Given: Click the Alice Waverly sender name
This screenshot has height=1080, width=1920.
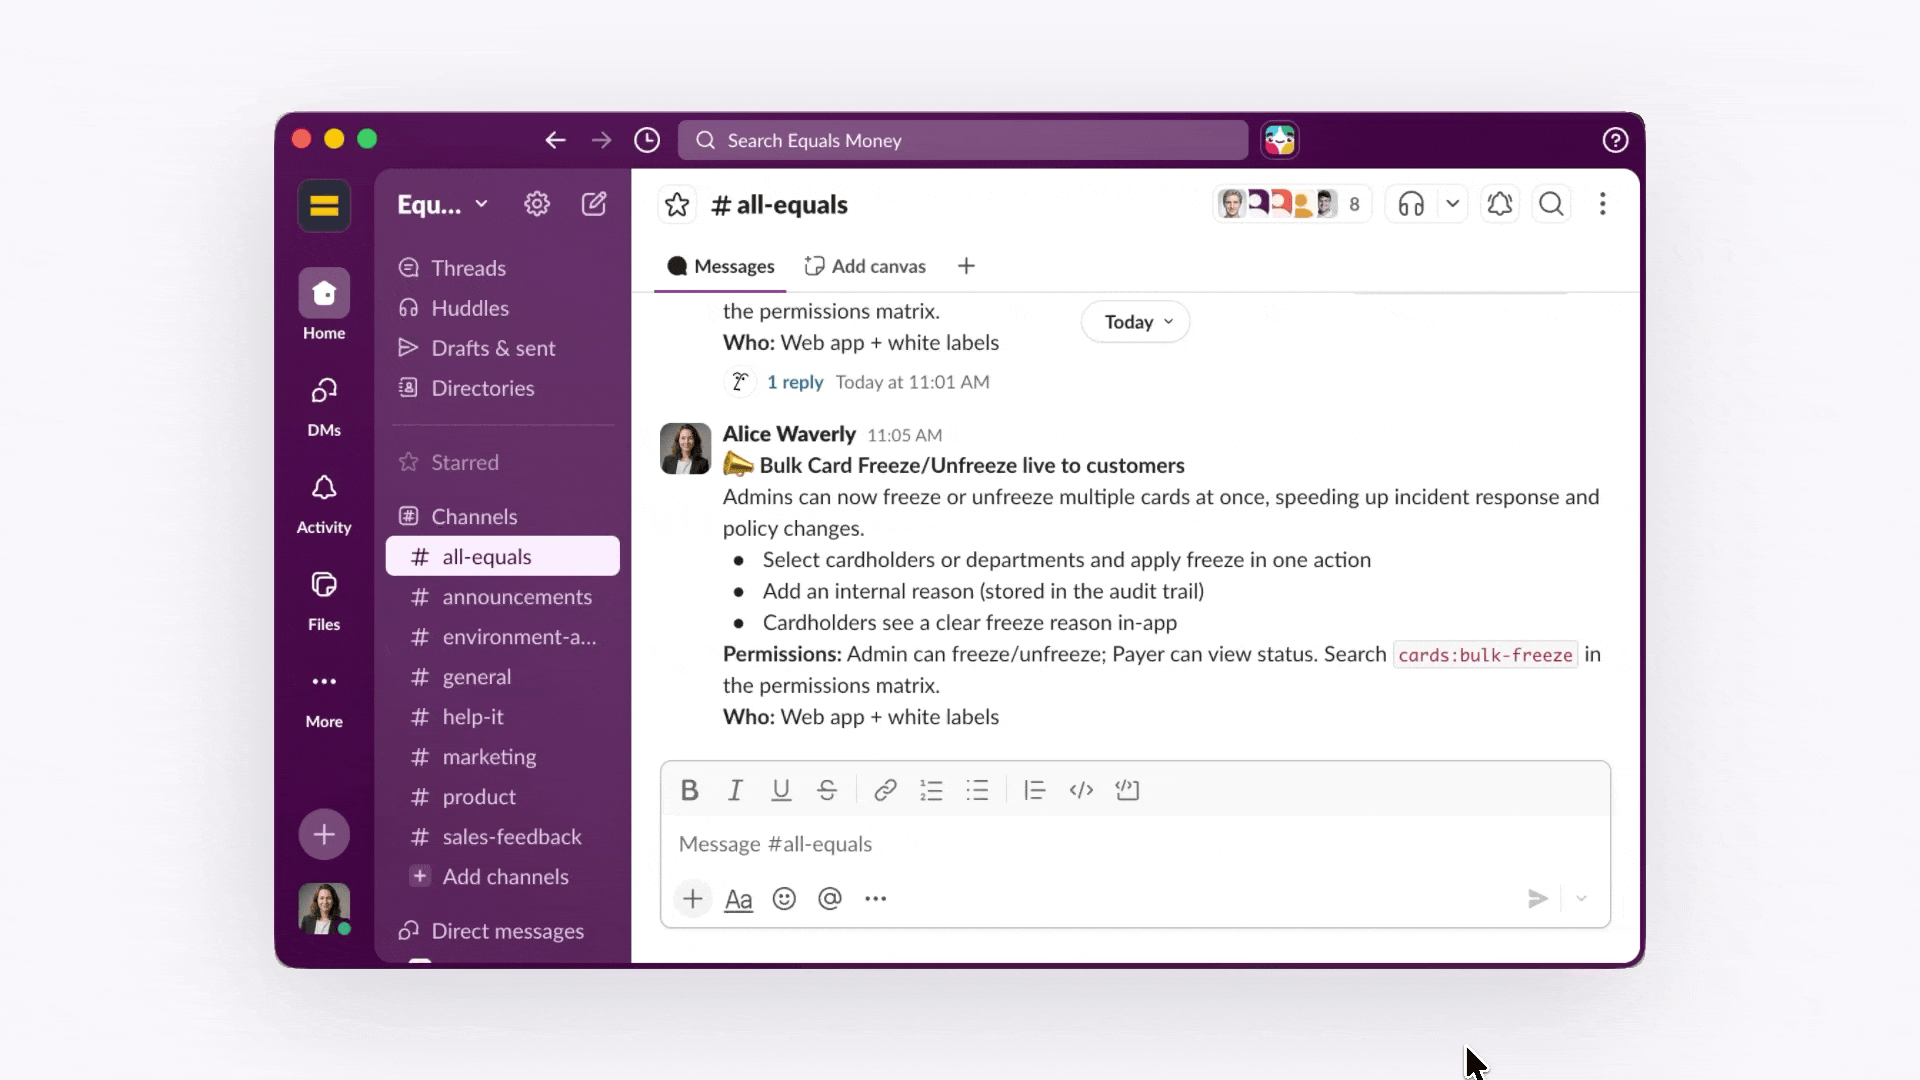Looking at the screenshot, I should [x=789, y=434].
